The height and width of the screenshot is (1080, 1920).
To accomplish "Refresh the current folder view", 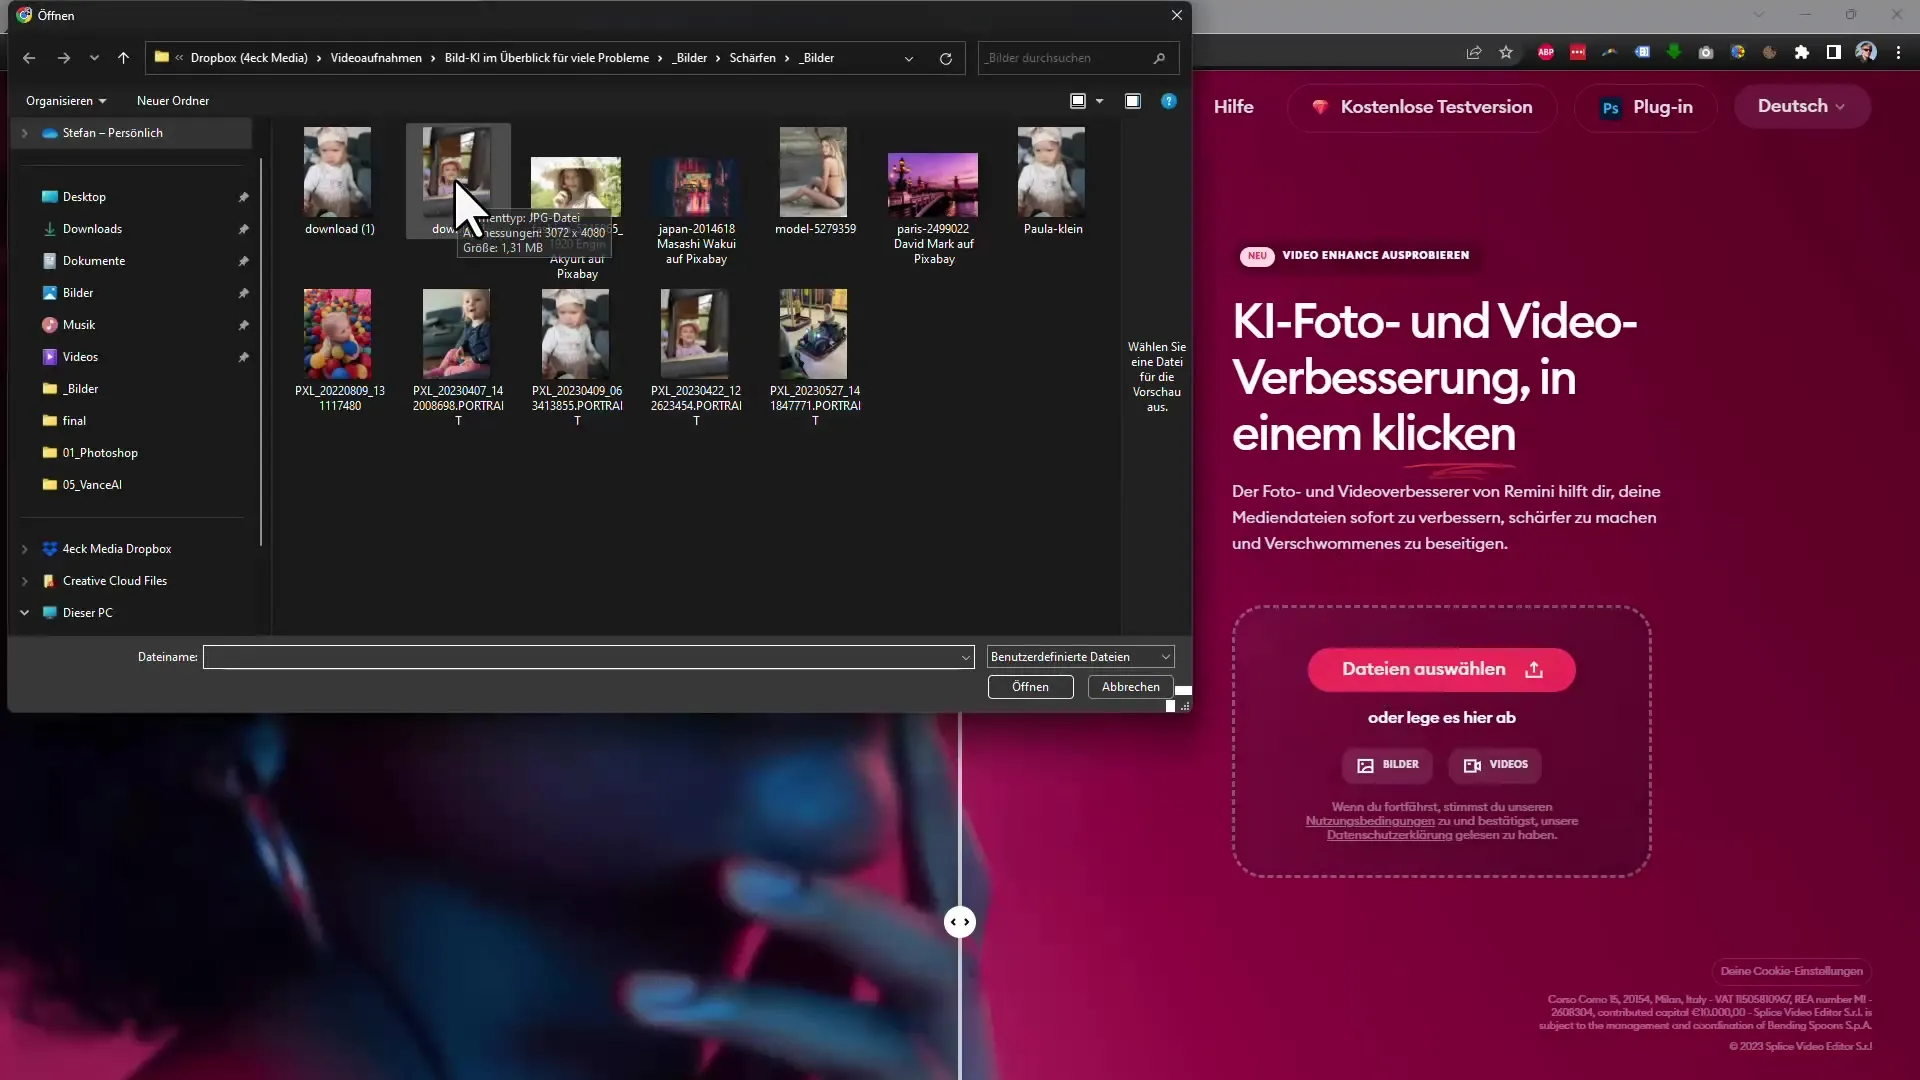I will pyautogui.click(x=945, y=58).
